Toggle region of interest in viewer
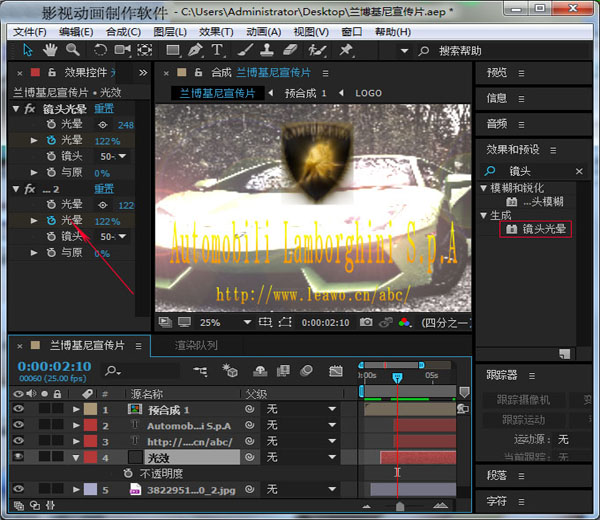 click(265, 322)
